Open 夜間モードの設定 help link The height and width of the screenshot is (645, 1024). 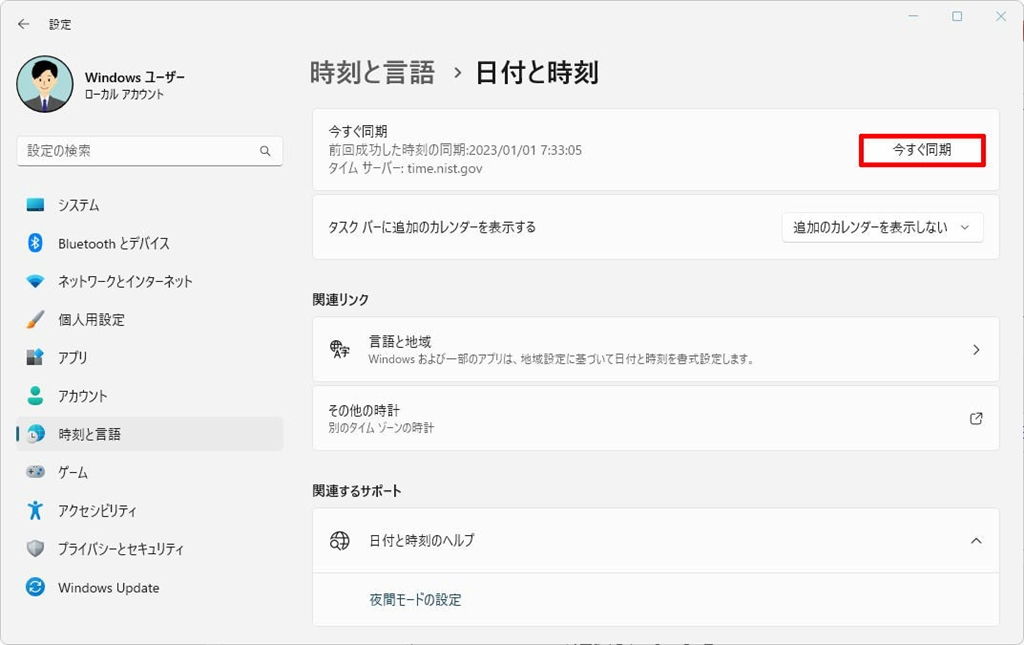click(415, 599)
